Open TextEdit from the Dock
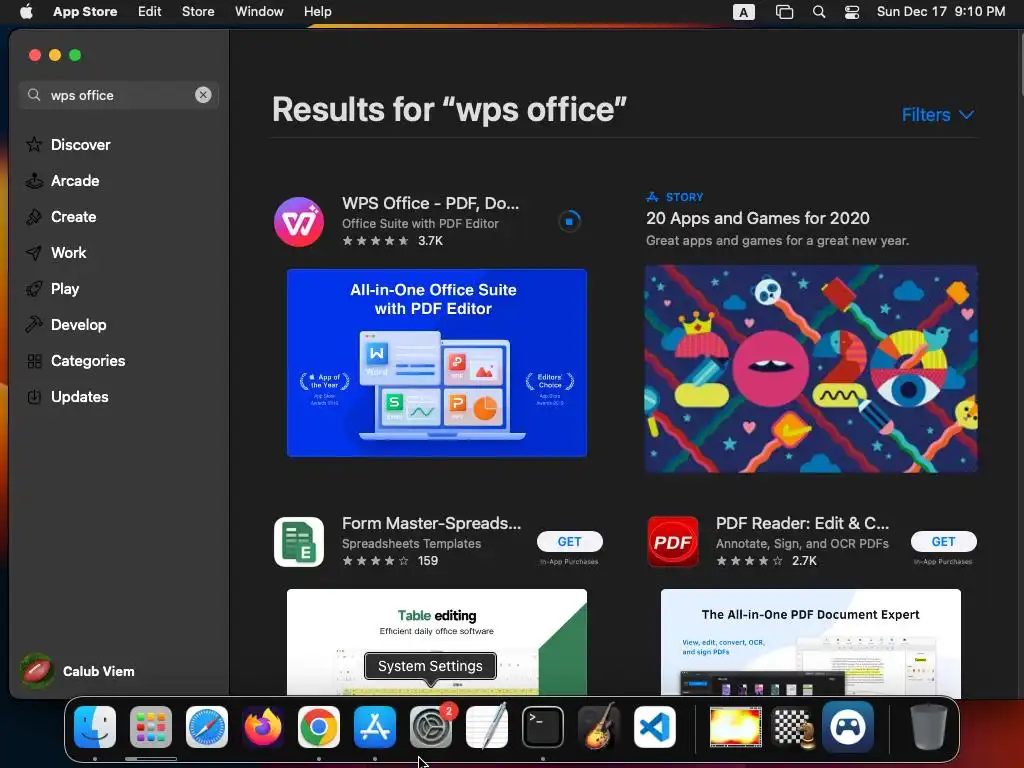 [x=487, y=727]
